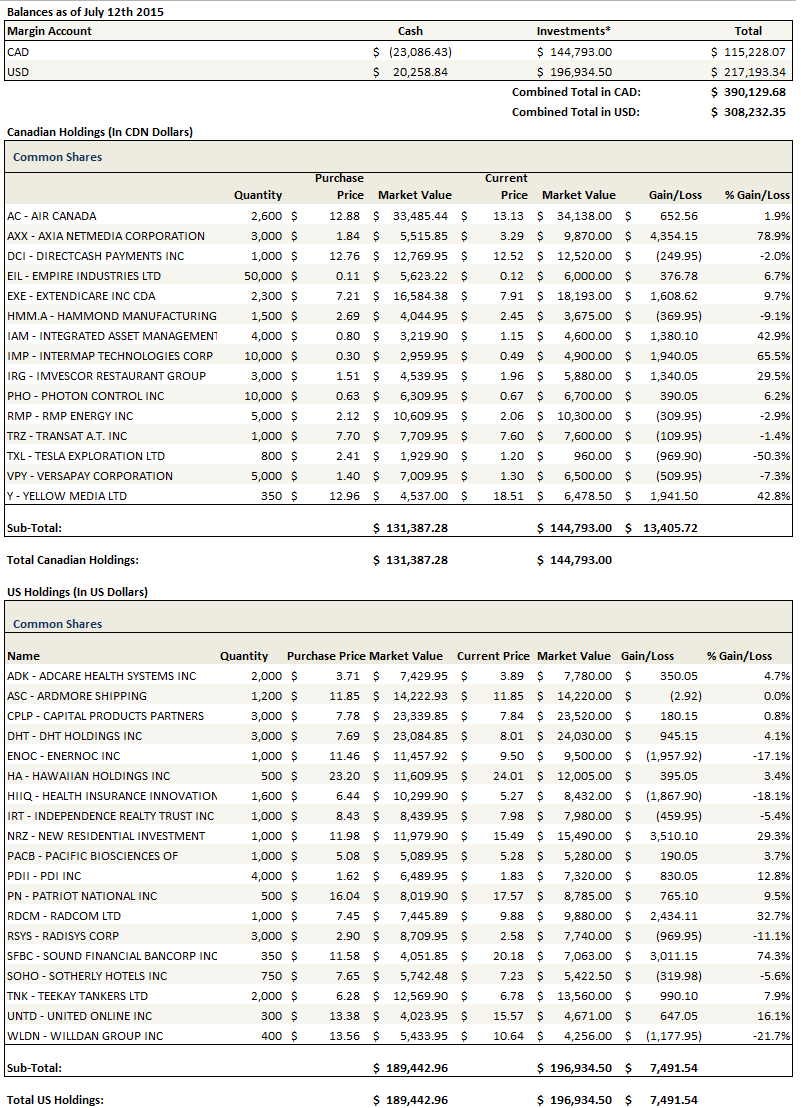
Task: Click the US Holdings (In US Dollars) heading
Action: tap(77, 592)
